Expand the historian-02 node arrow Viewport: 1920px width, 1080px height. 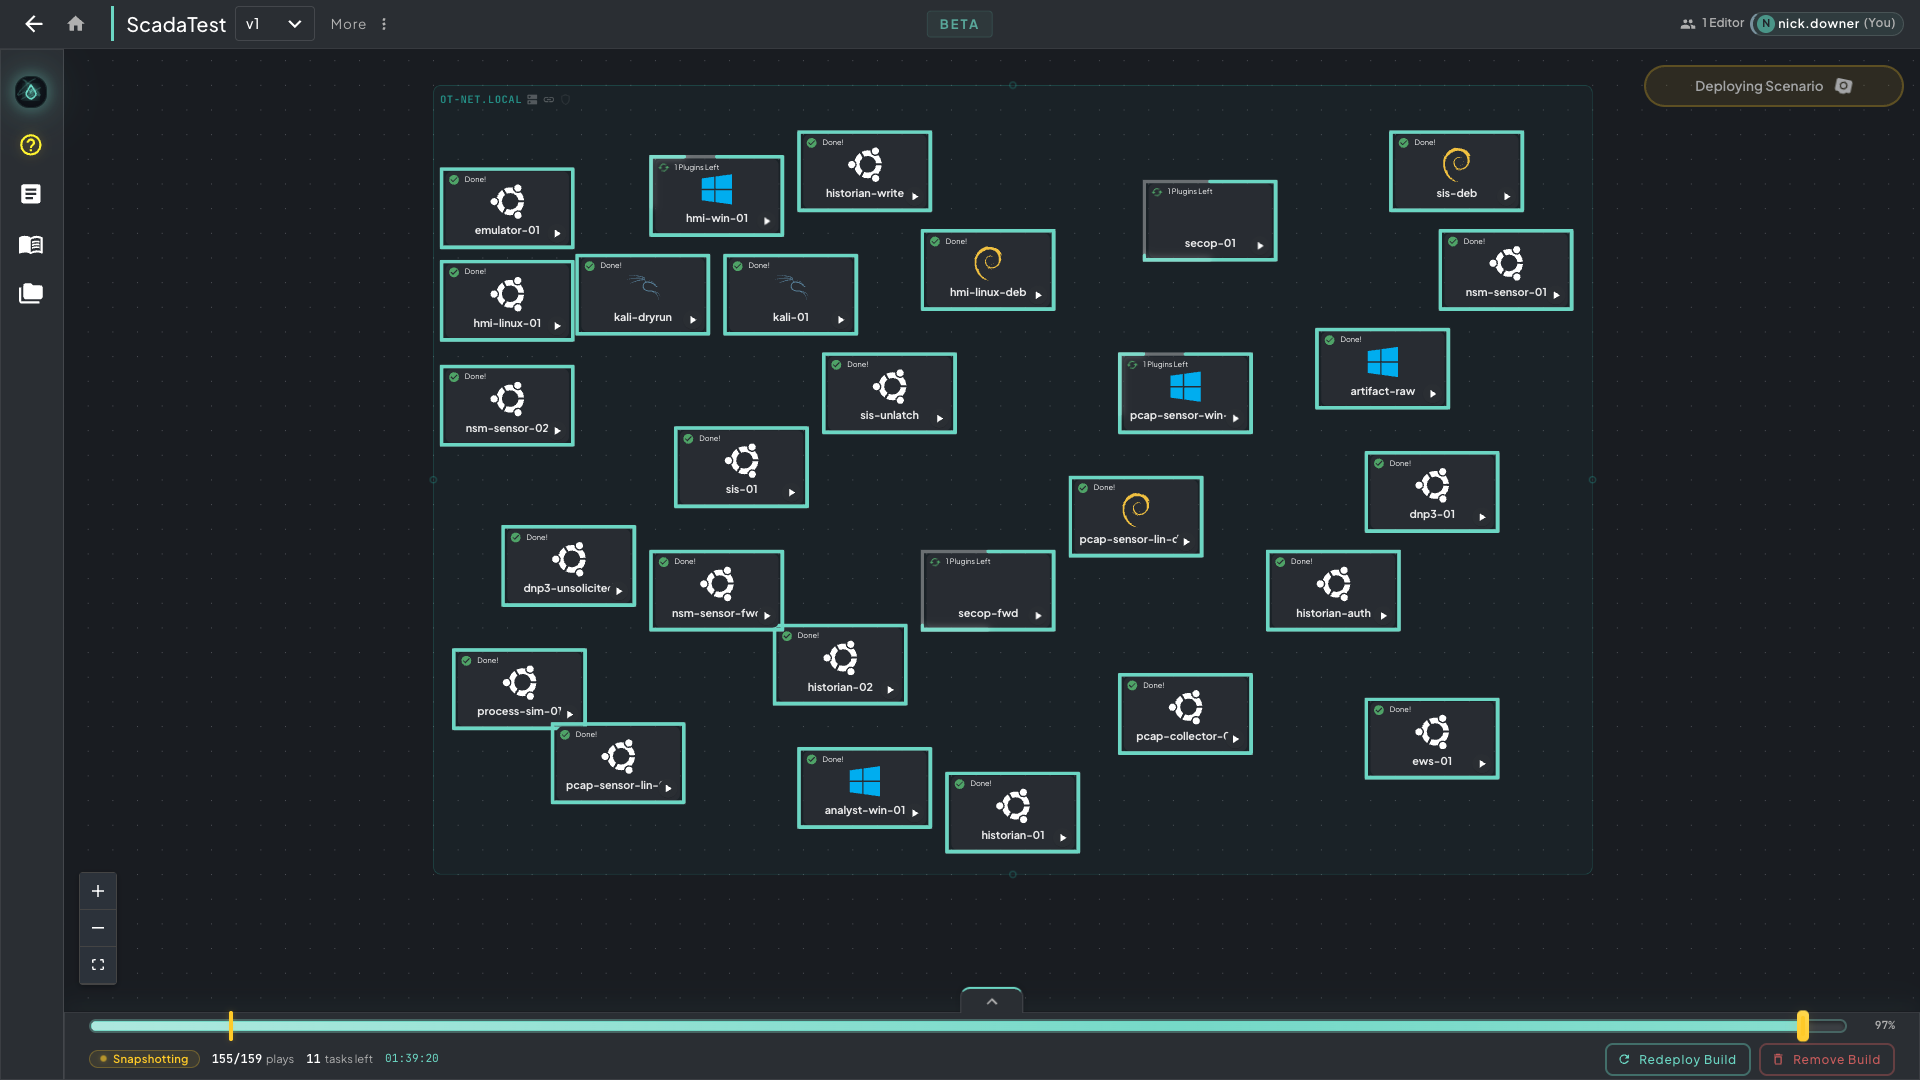click(890, 690)
